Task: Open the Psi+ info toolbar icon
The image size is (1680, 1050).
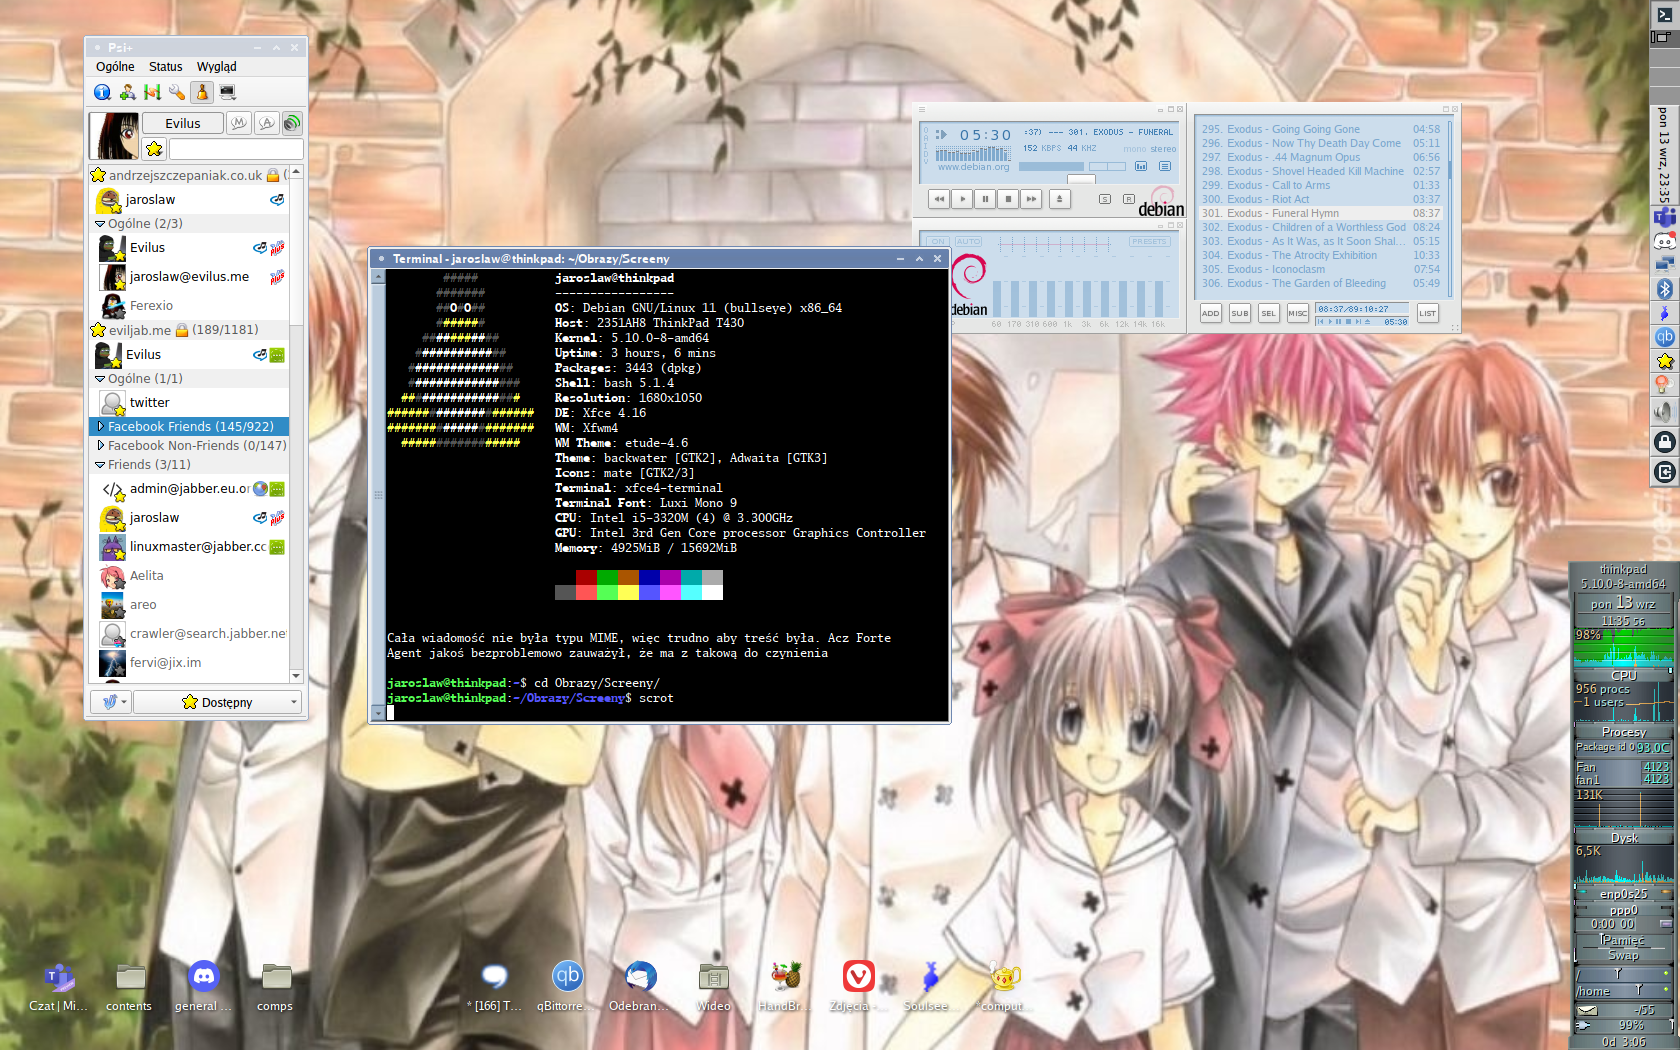Action: [x=102, y=92]
